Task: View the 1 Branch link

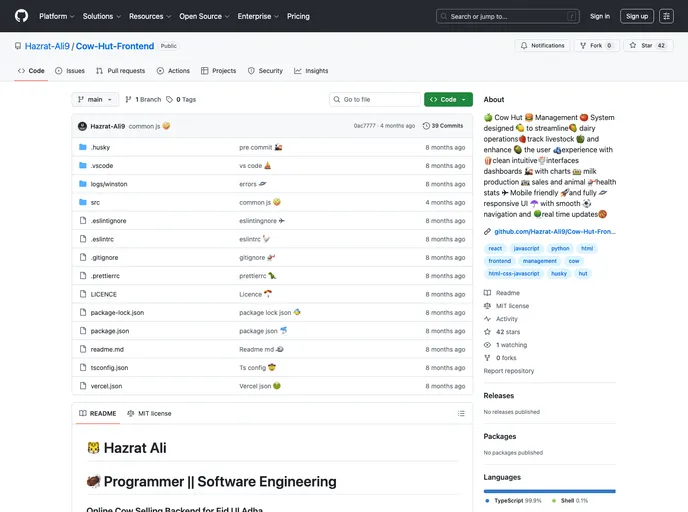Action: (143, 100)
